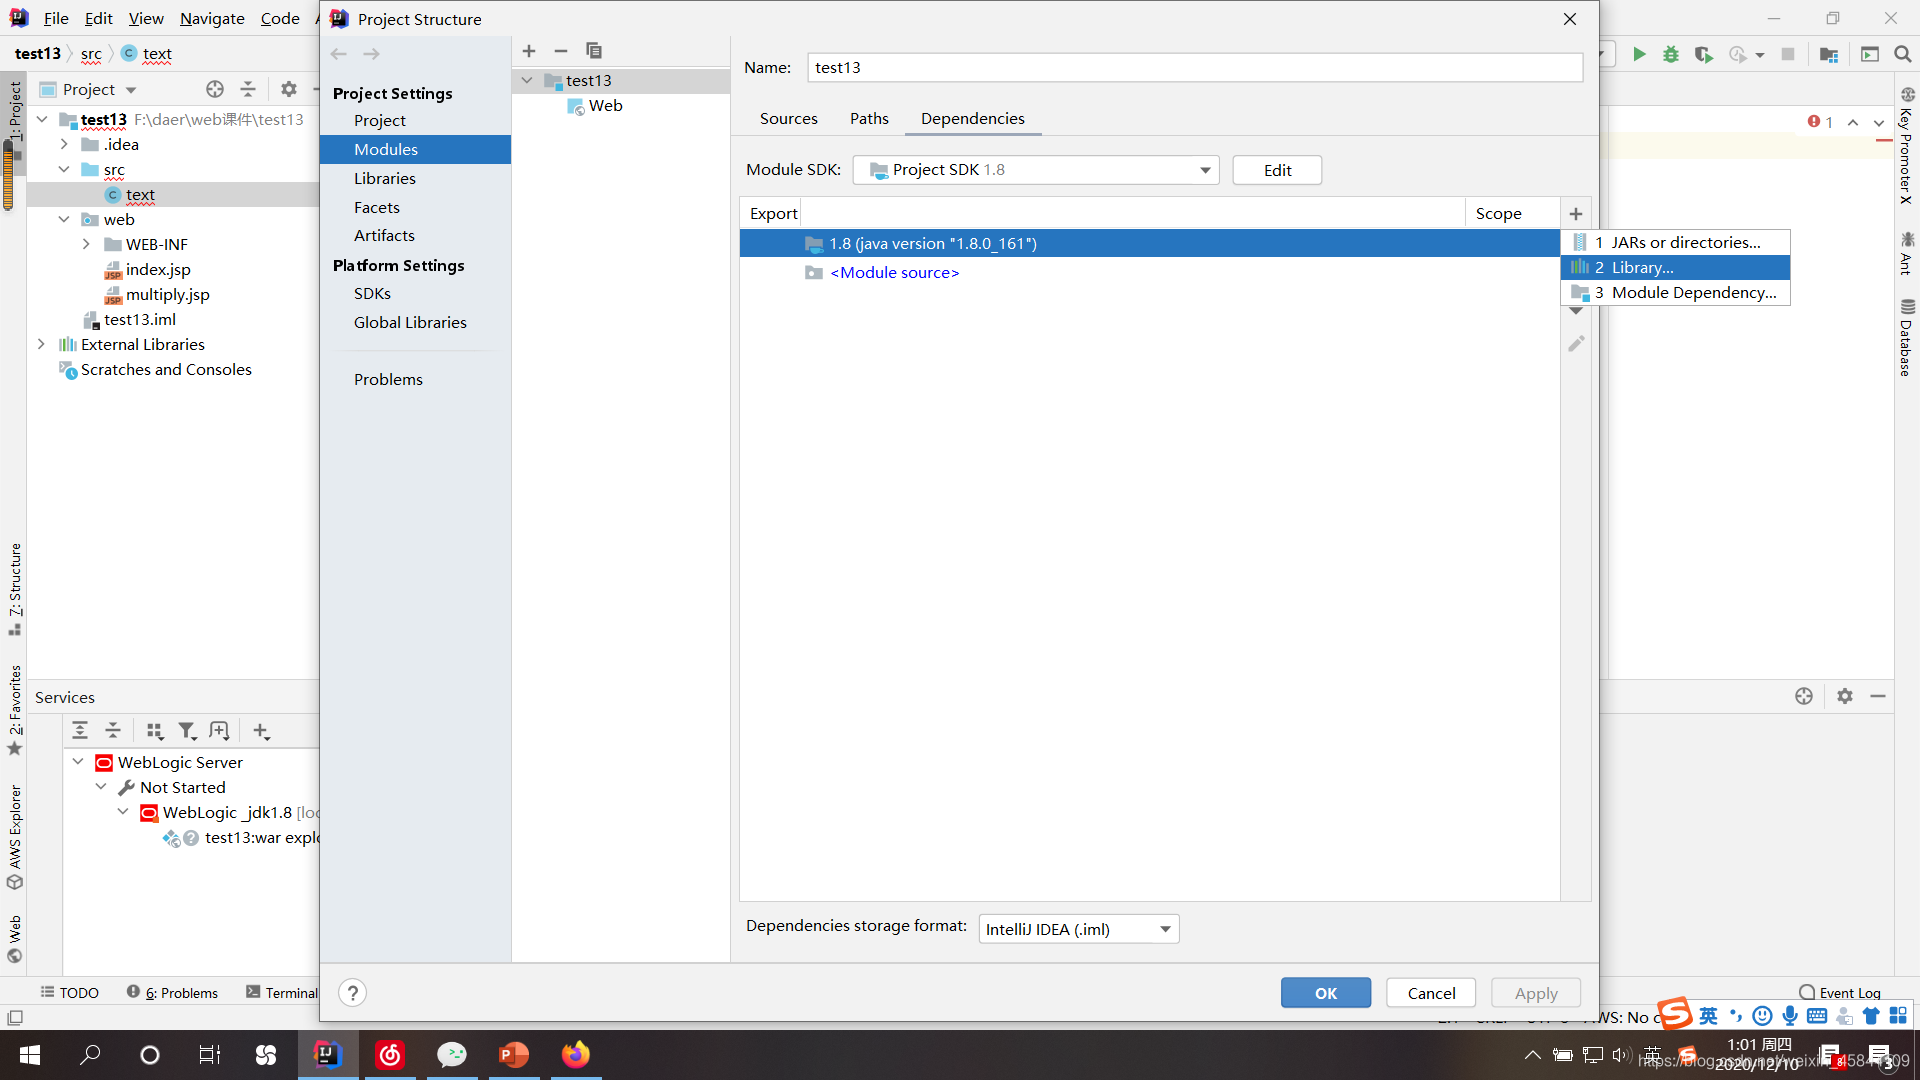
Task: Filter services icon
Action: [187, 731]
